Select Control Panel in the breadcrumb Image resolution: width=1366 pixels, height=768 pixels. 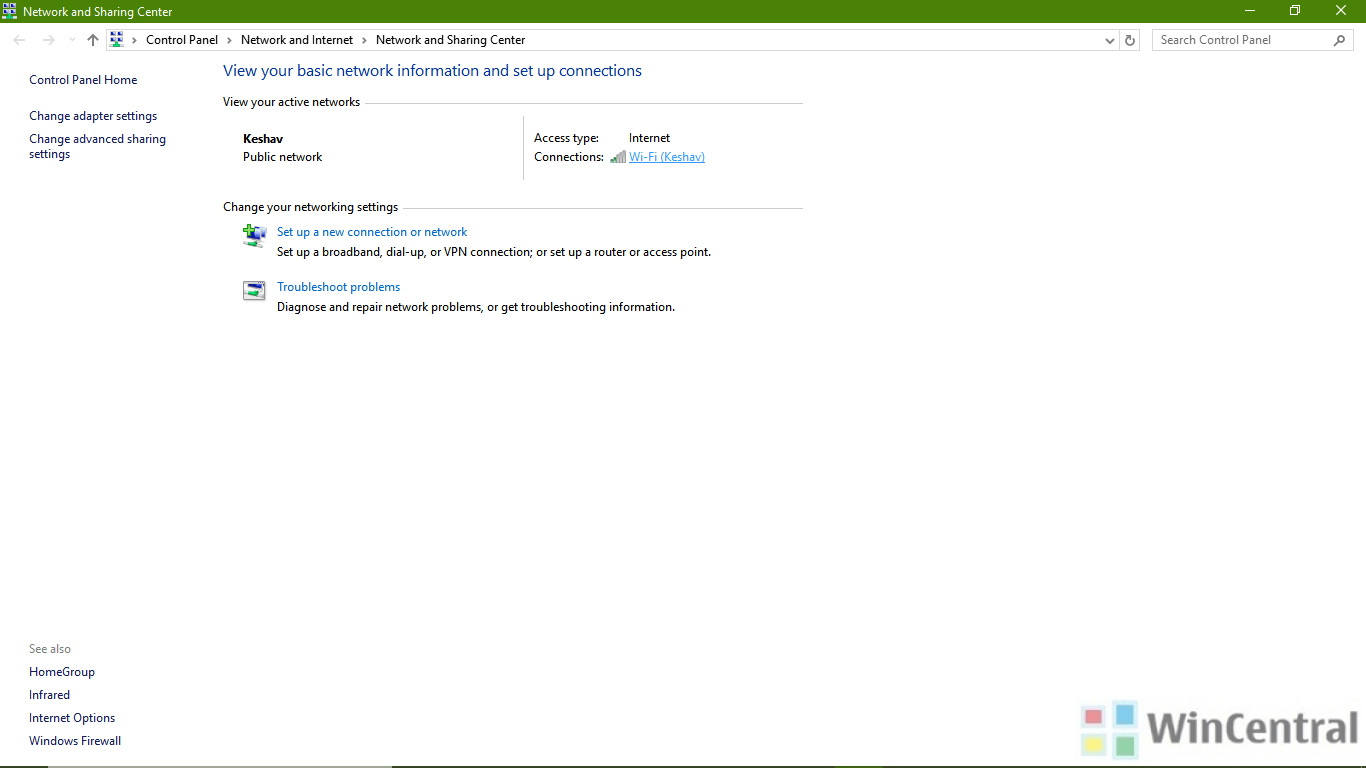(182, 40)
